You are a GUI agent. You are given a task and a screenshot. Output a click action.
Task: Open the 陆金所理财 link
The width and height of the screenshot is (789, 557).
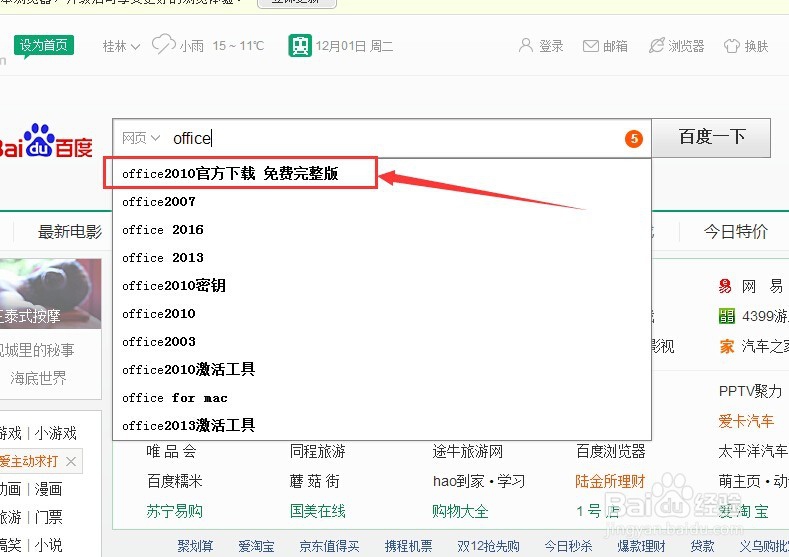point(610,481)
